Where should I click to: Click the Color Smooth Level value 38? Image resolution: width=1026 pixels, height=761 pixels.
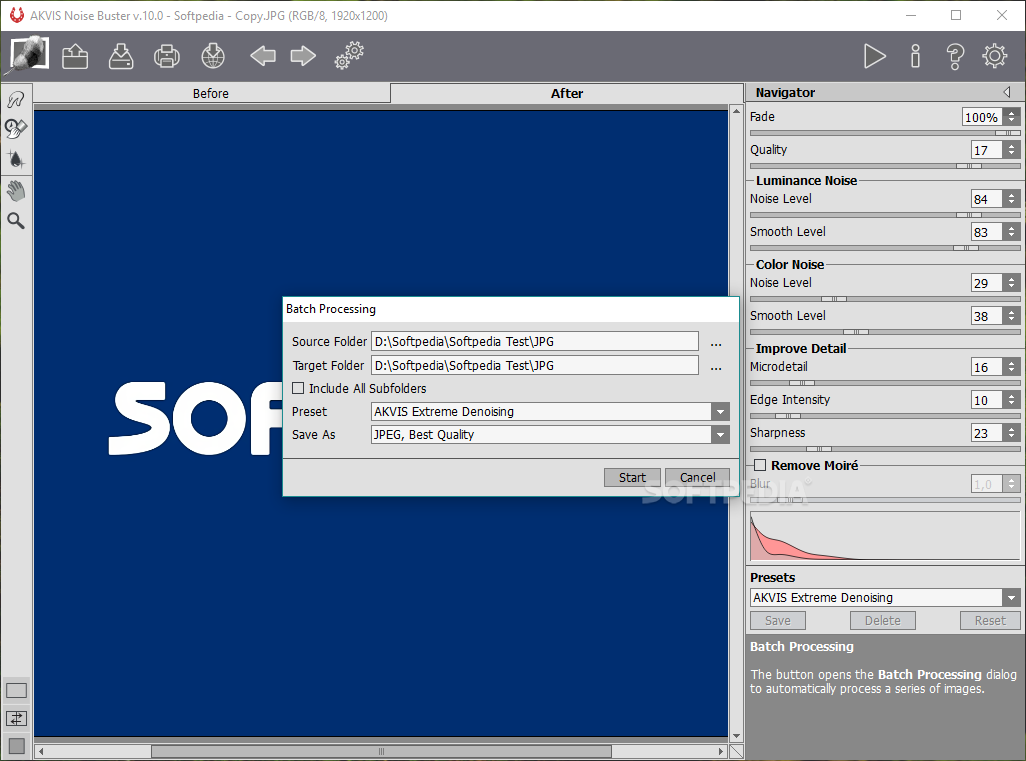986,316
